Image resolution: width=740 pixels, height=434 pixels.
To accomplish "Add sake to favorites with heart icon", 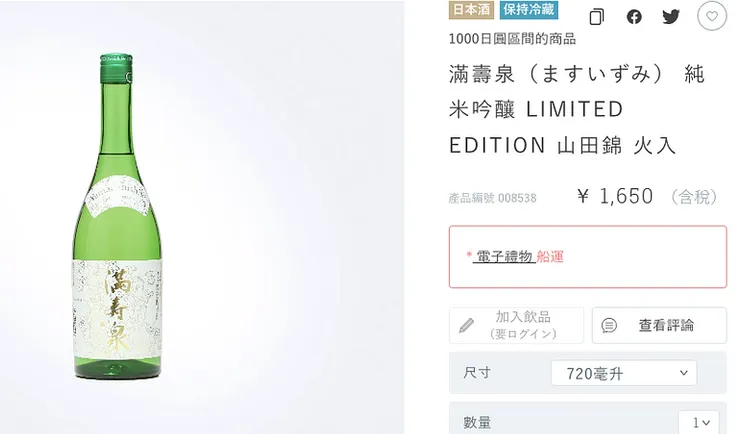I will point(711,17).
